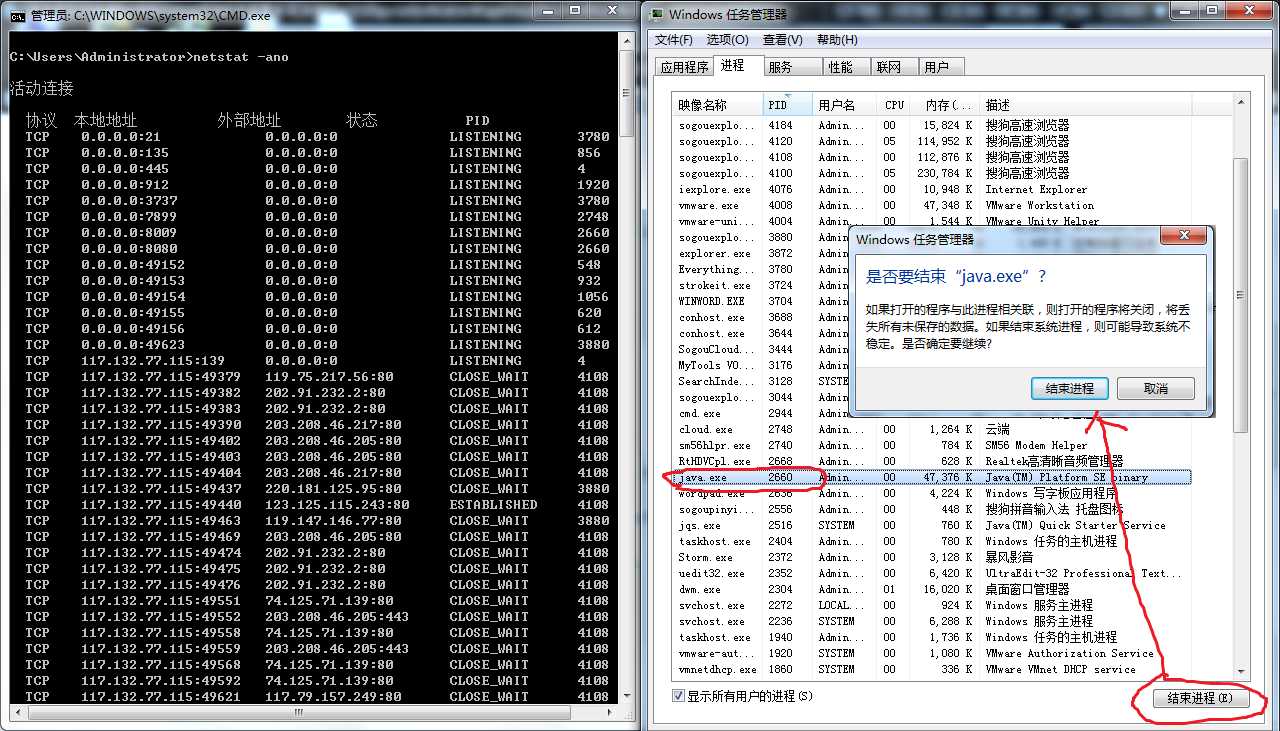
Task: Click Task Manager process list scrollbar thumb
Action: click(x=1240, y=295)
